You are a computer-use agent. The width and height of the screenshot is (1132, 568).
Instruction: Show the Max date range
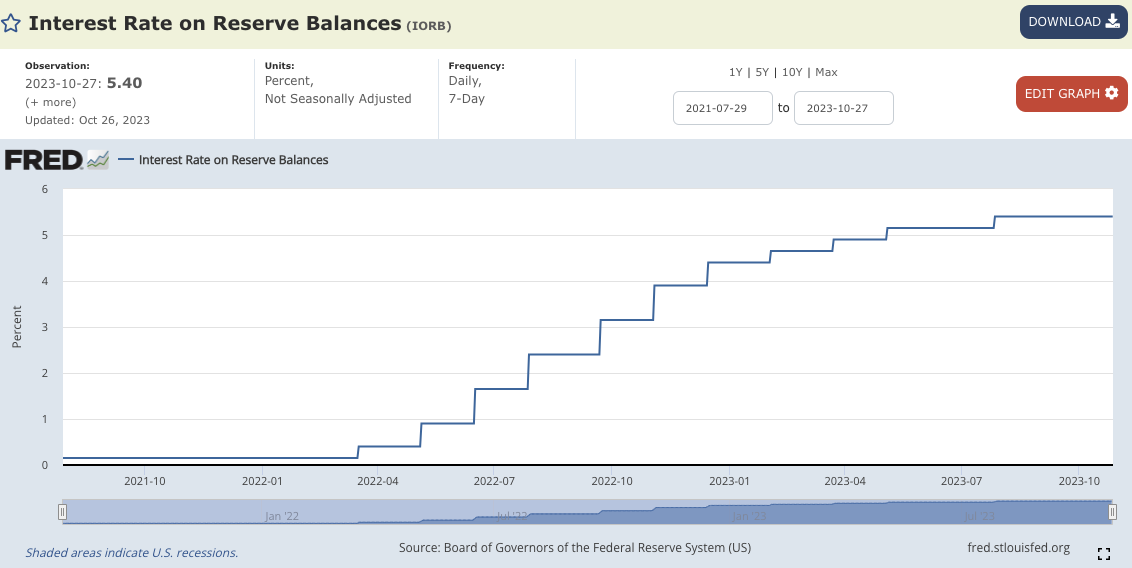tap(826, 72)
